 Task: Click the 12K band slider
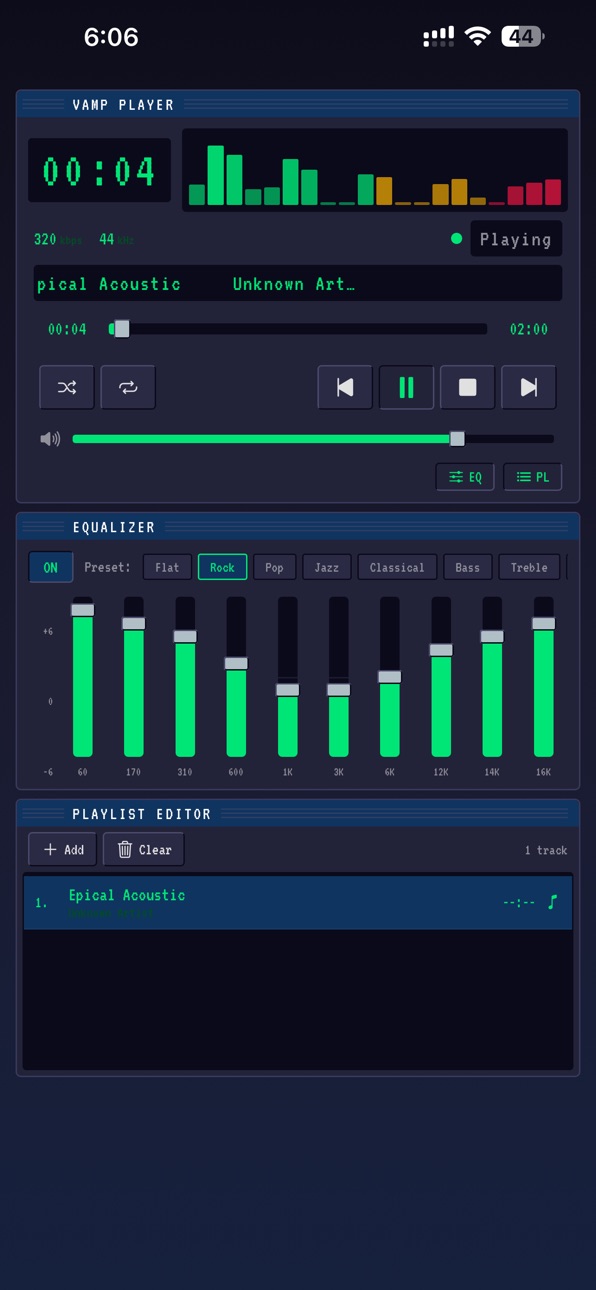coord(441,677)
